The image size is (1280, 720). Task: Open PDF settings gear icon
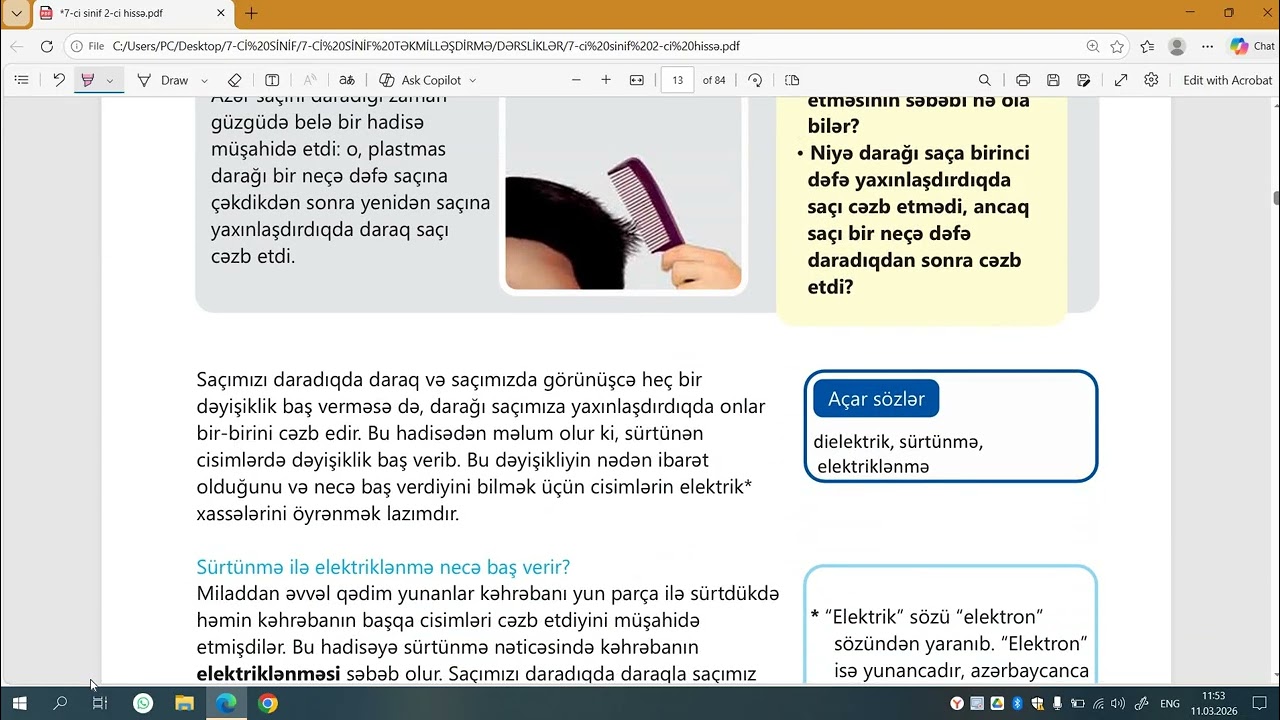1151,80
